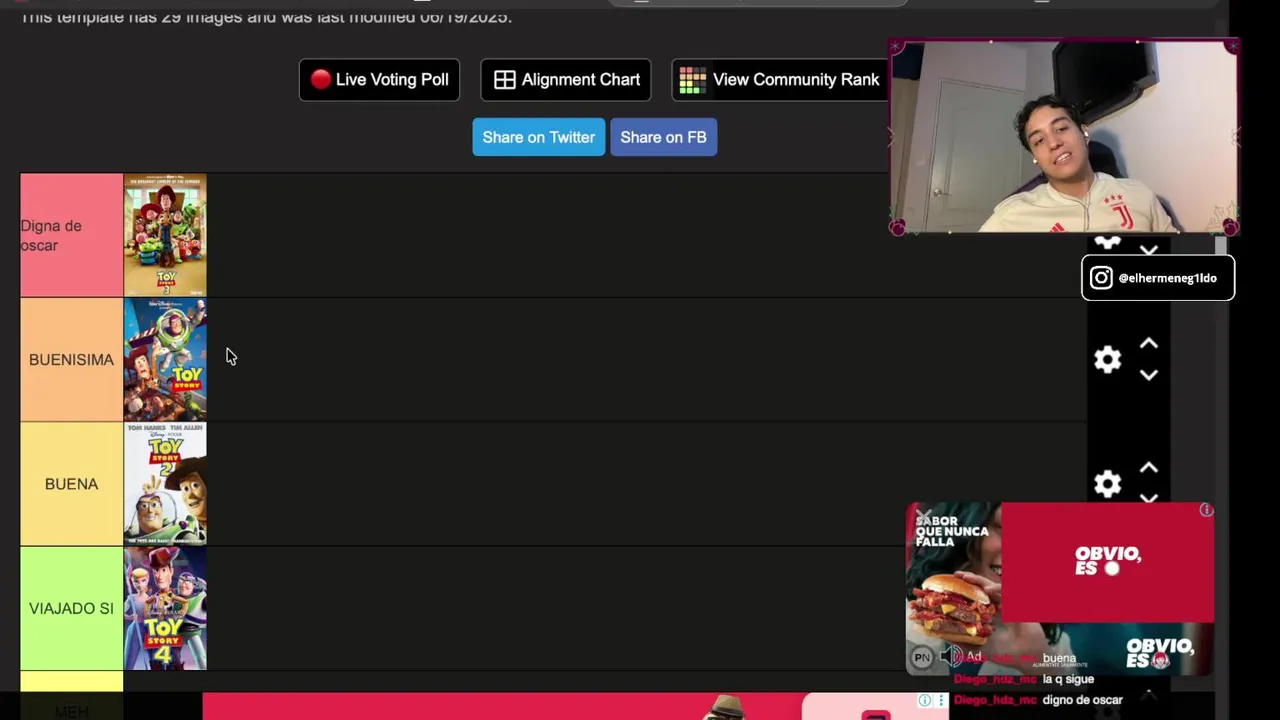
Task: Open the BUENISIMA row settings gear
Action: 1107,360
